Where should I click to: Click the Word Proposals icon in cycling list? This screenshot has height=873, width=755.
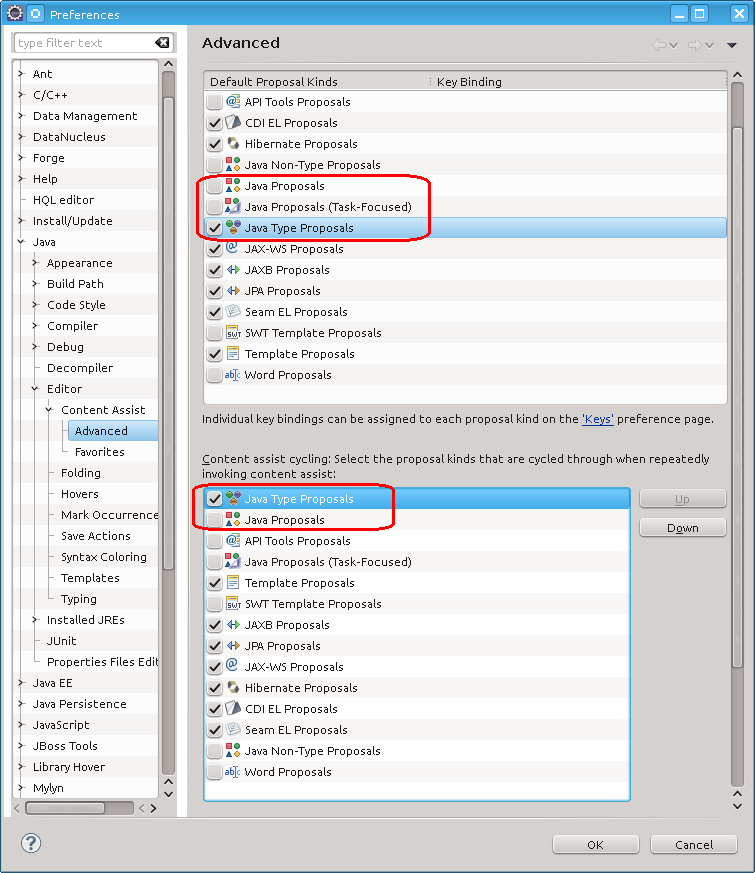(233, 772)
